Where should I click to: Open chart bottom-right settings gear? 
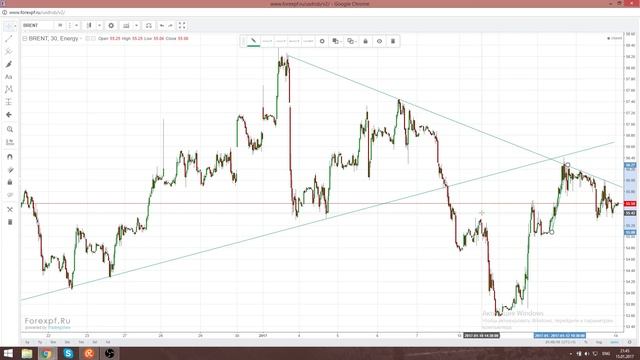pos(630,342)
